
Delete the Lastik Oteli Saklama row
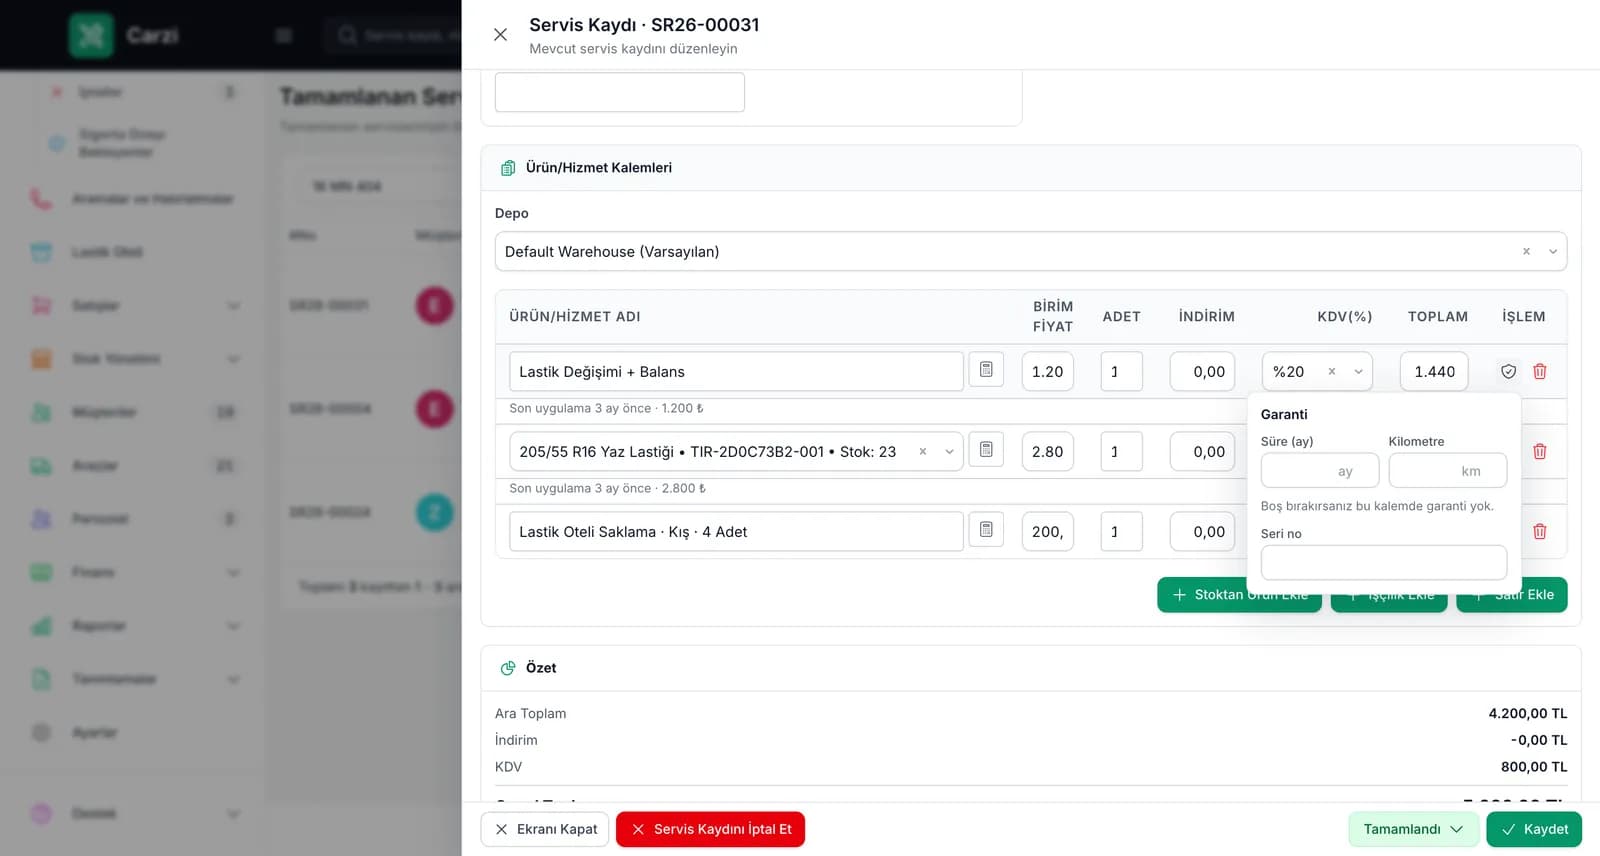[1540, 531]
